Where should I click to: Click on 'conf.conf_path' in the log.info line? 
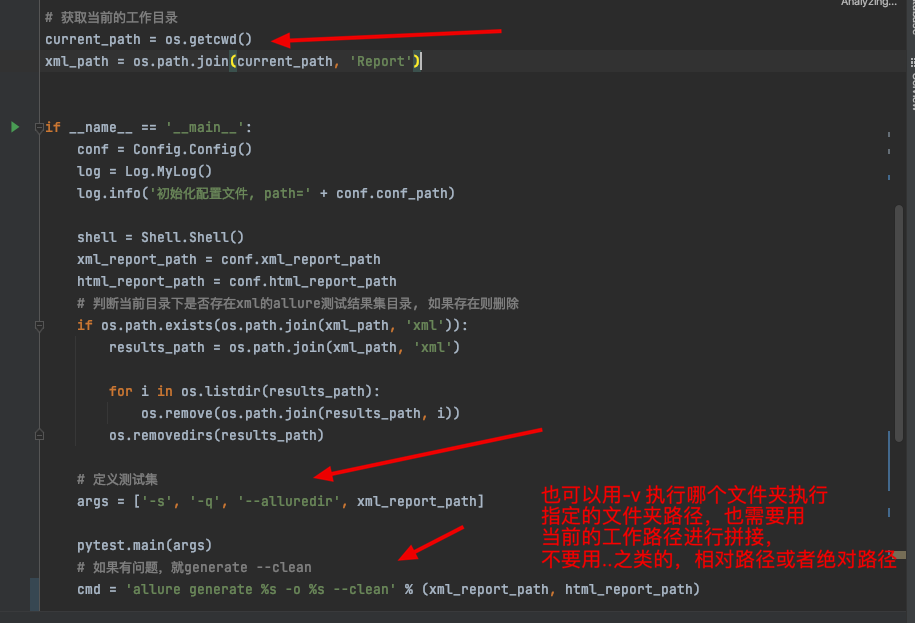pyautogui.click(x=391, y=193)
